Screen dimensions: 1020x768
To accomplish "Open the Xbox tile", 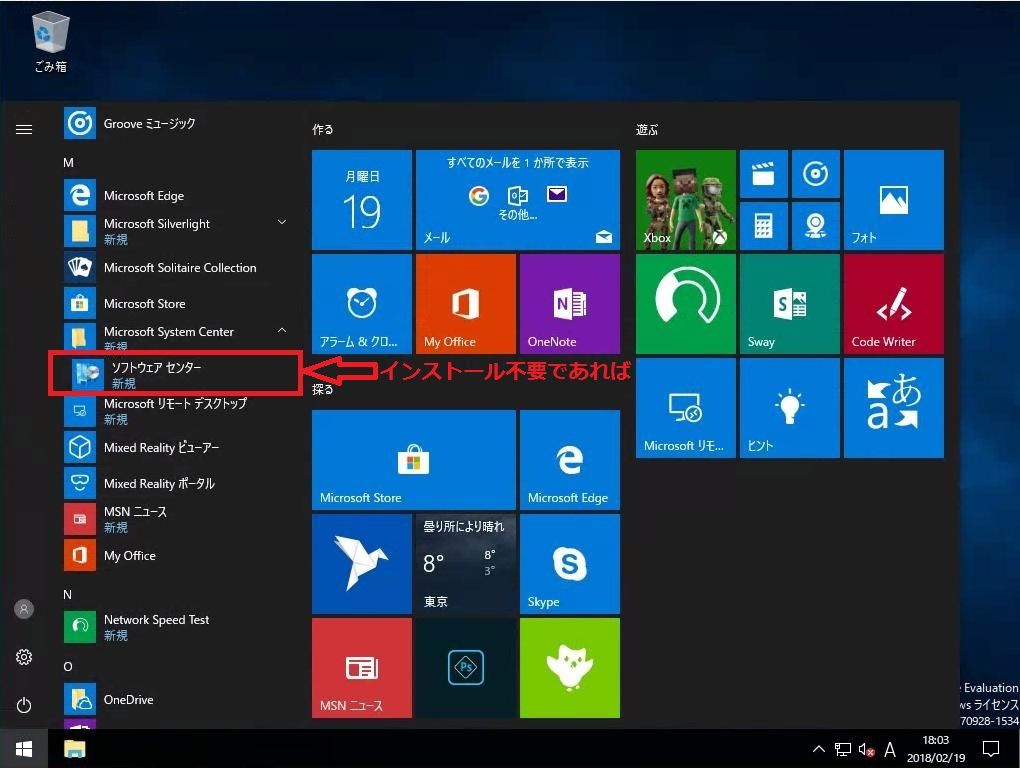I will click(x=686, y=200).
